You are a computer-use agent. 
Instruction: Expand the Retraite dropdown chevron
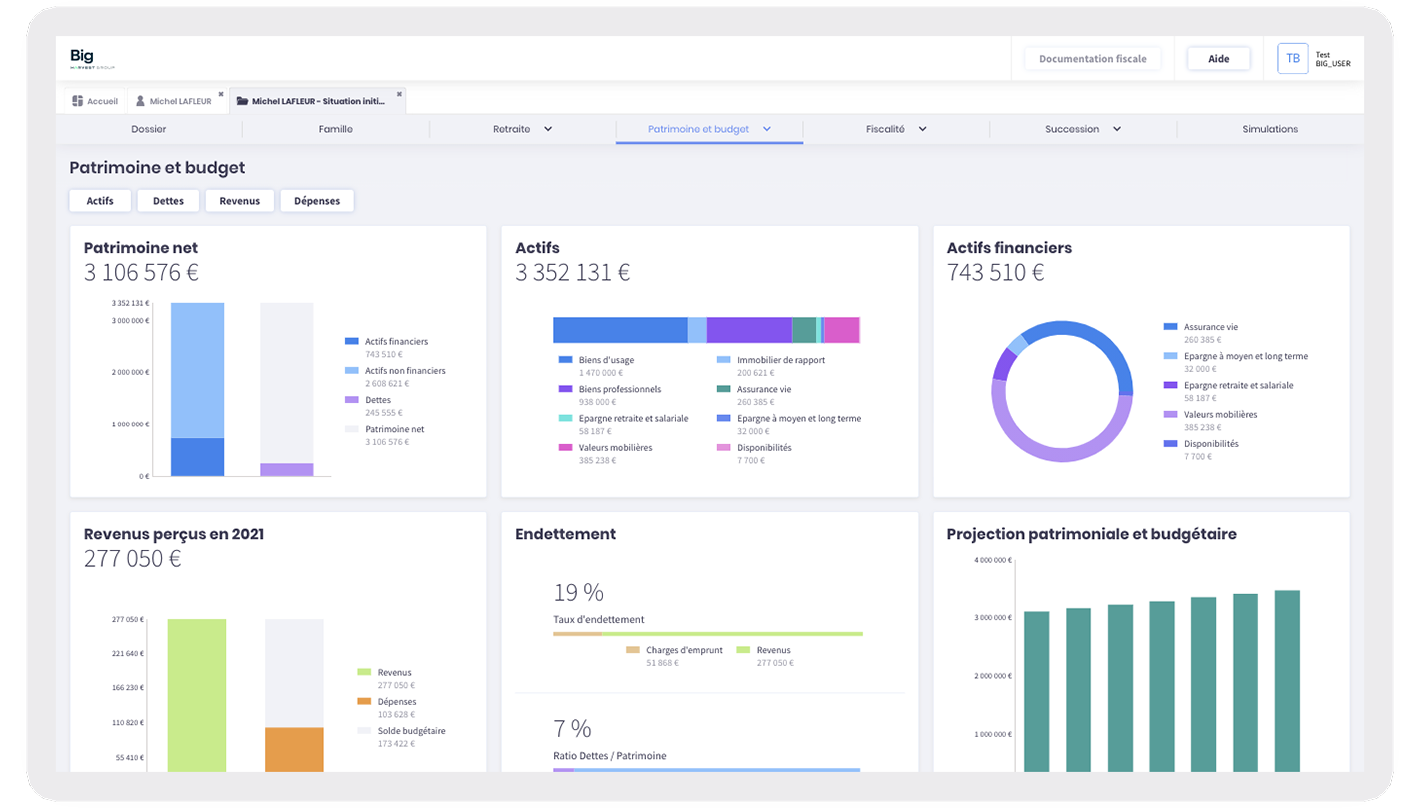tap(548, 129)
